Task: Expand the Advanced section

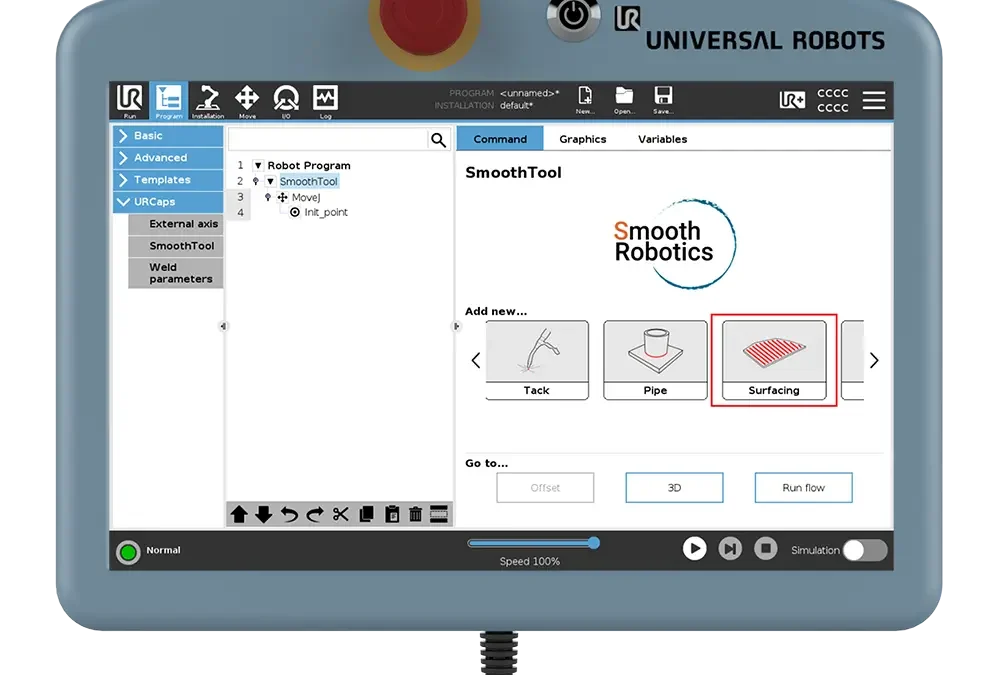Action: pos(168,158)
